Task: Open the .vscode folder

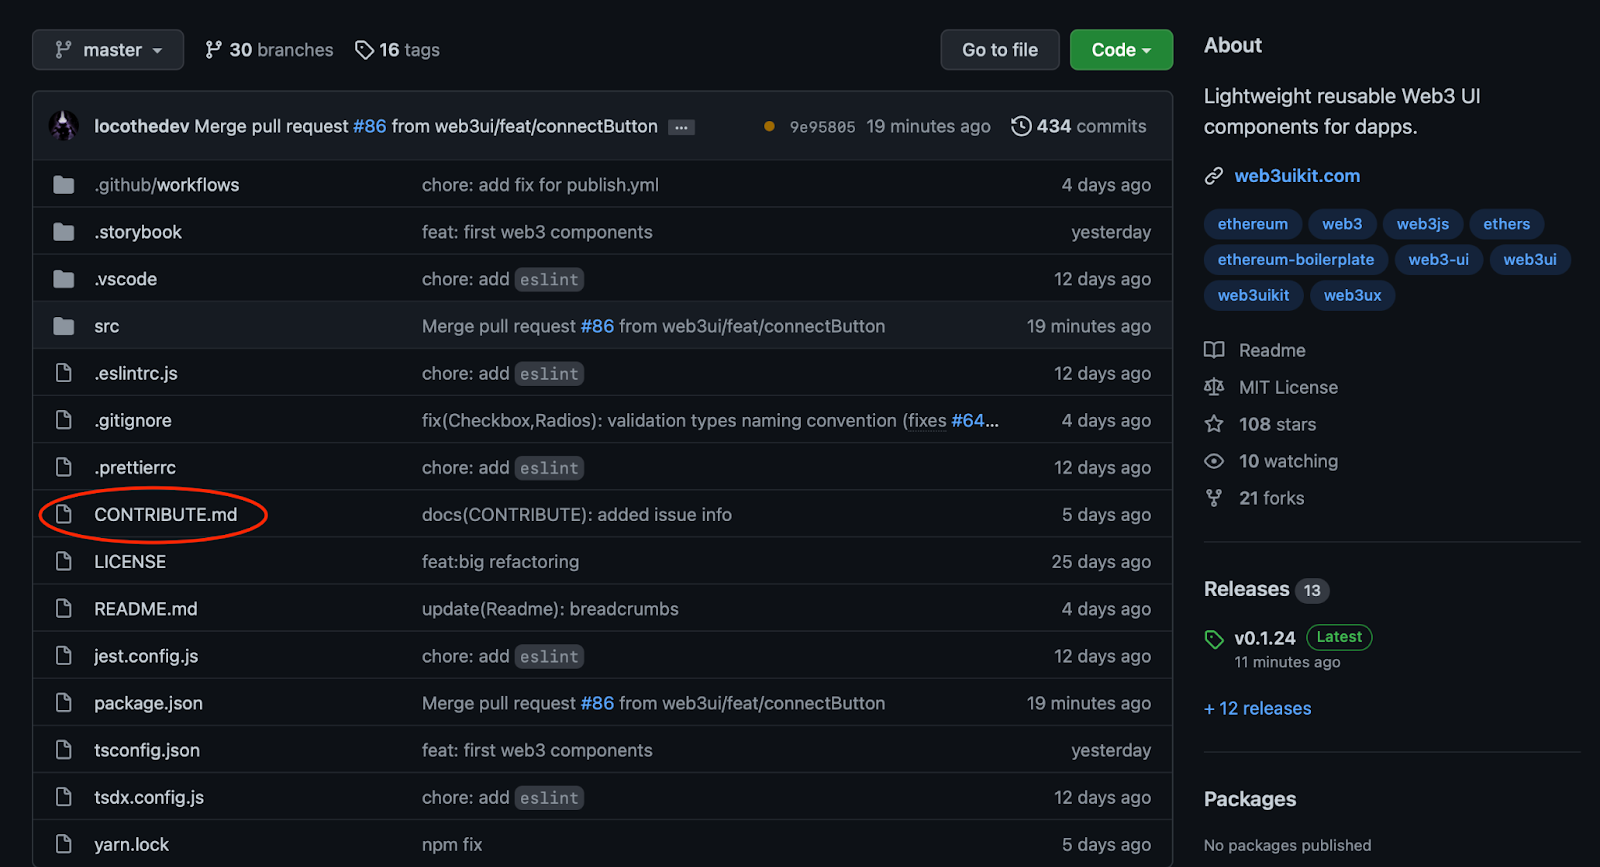Action: (126, 279)
